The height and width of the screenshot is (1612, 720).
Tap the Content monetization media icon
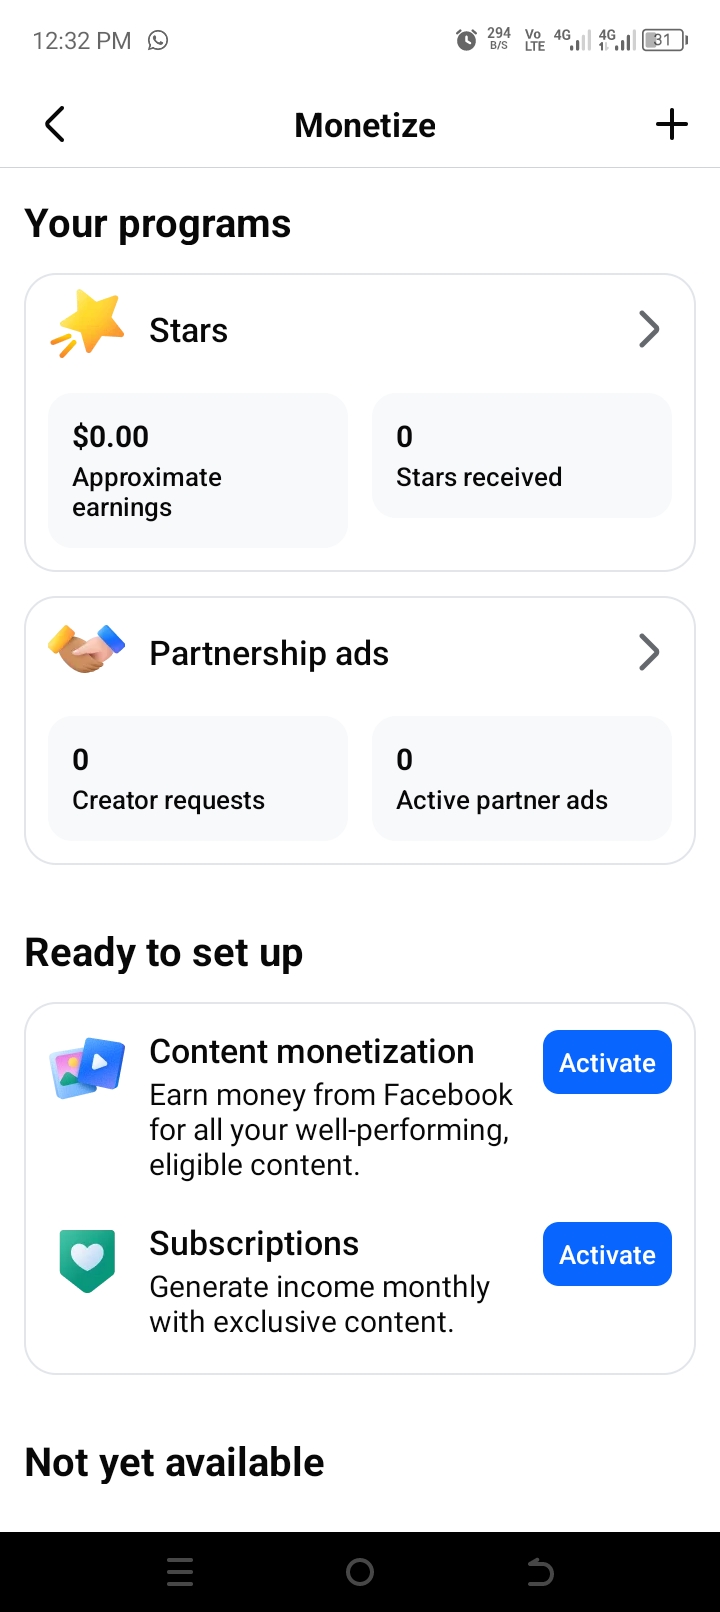pos(88,1068)
